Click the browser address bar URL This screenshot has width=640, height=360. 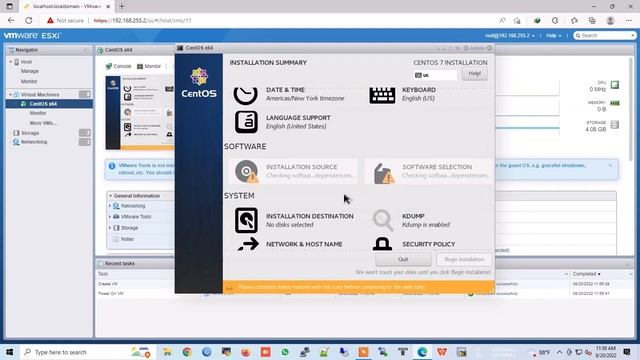pos(142,20)
